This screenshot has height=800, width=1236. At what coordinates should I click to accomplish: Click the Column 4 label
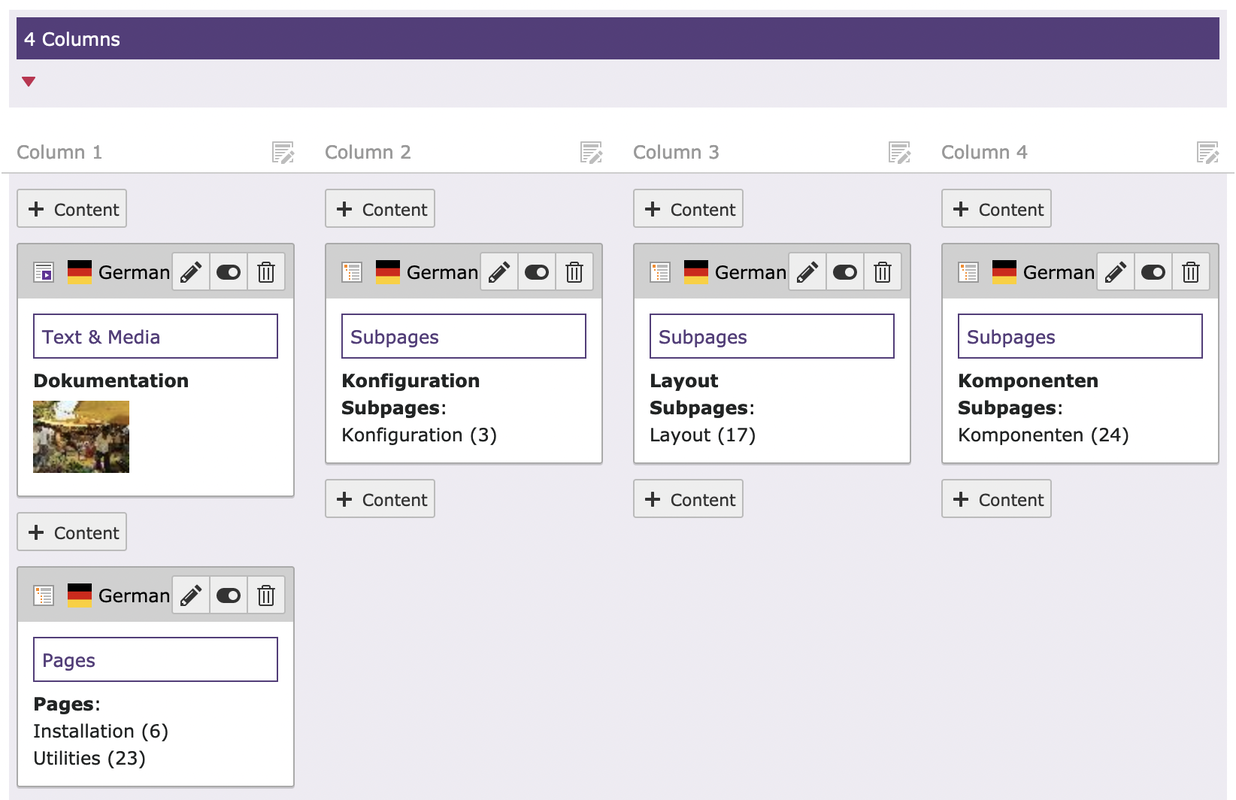tap(985, 152)
